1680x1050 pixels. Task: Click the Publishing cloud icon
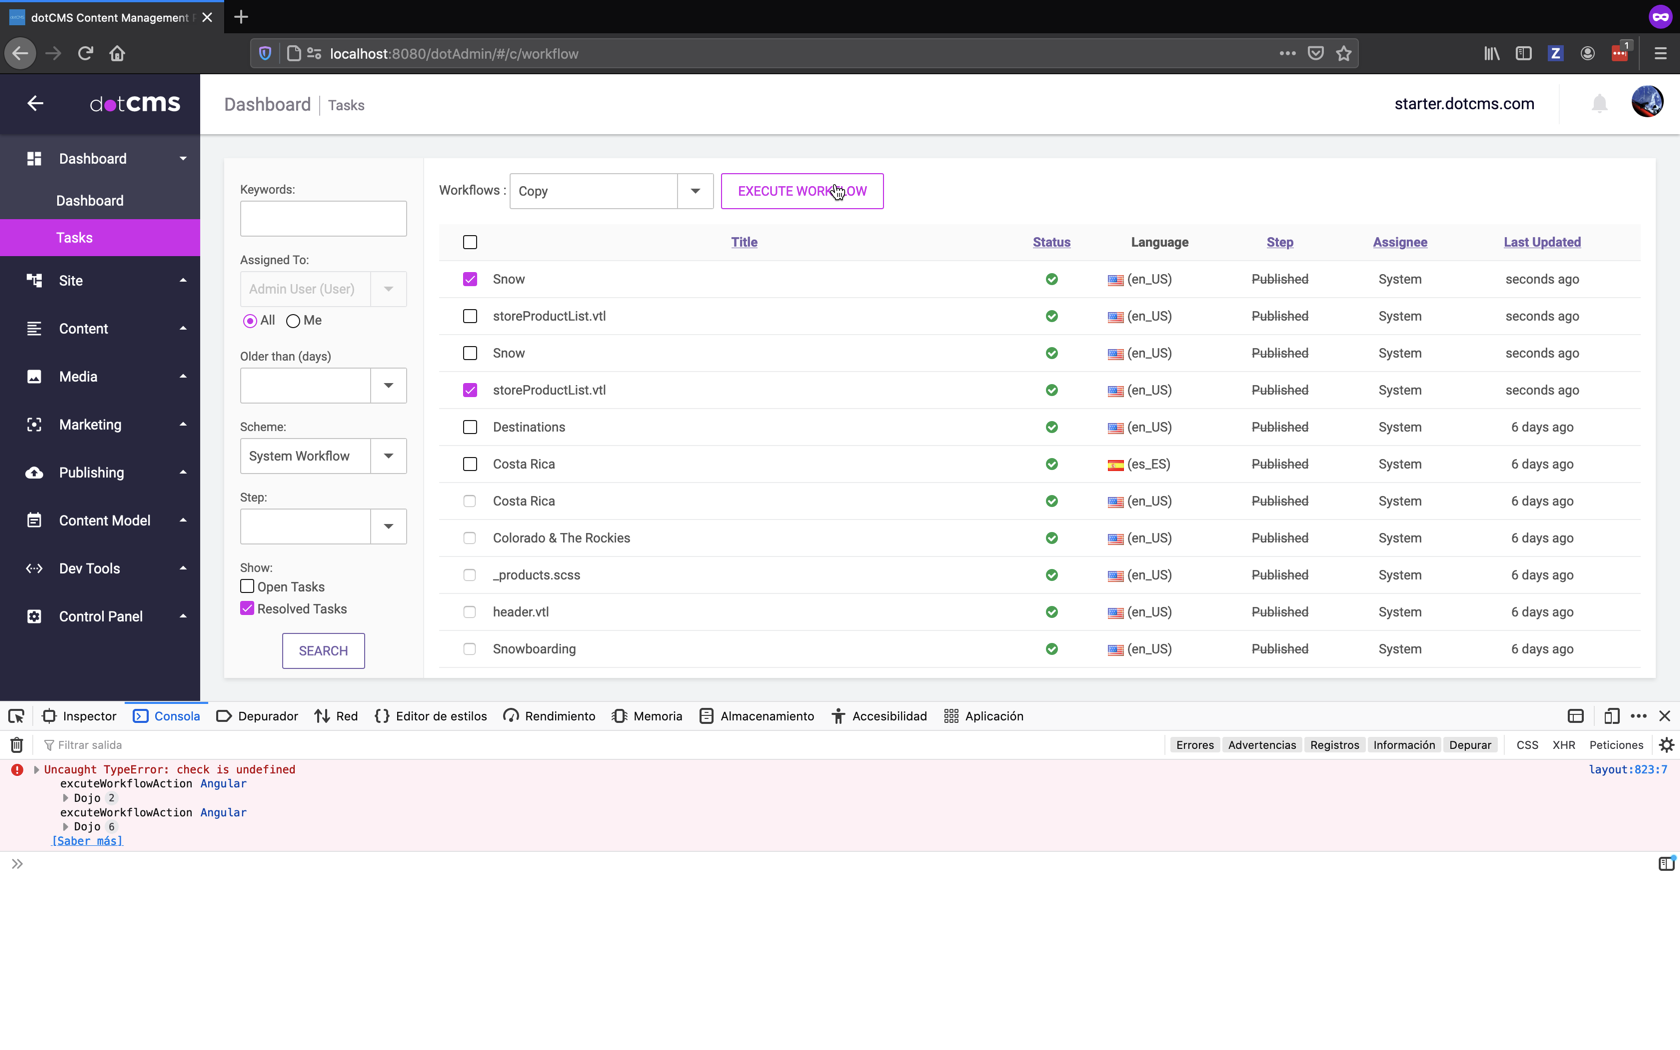[x=34, y=473]
